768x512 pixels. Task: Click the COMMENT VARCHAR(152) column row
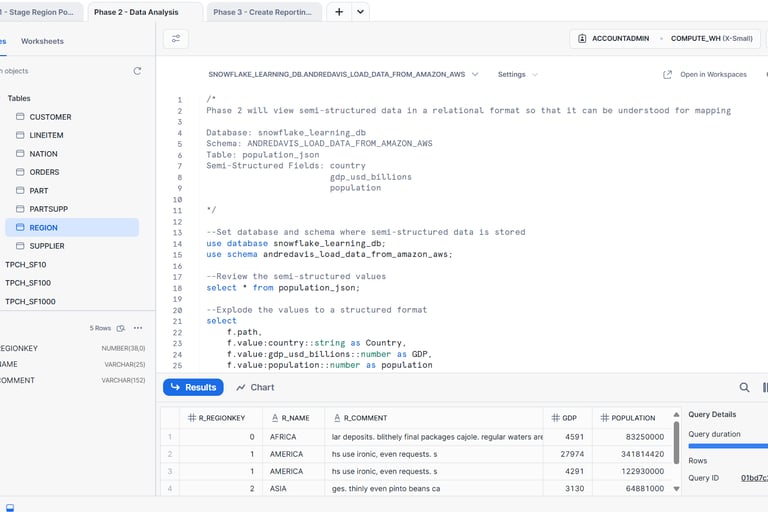[72, 380]
